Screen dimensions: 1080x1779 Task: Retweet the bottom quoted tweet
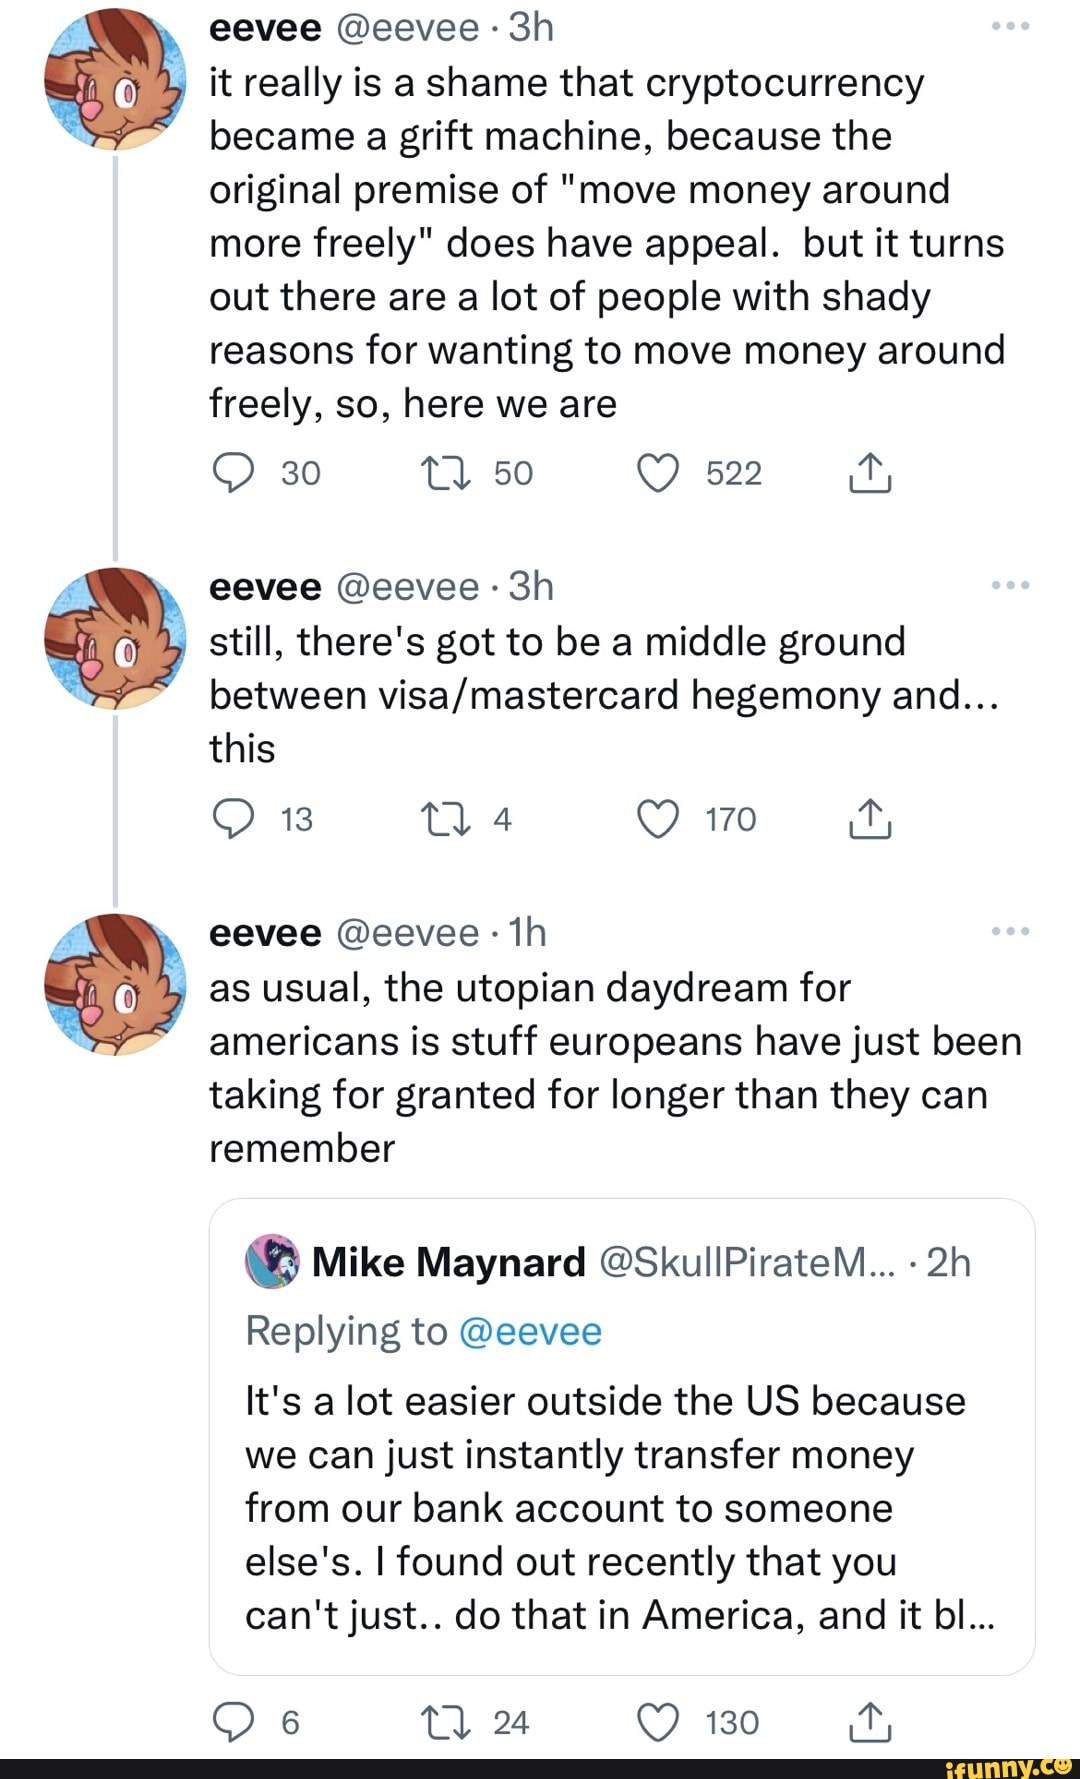point(448,1720)
